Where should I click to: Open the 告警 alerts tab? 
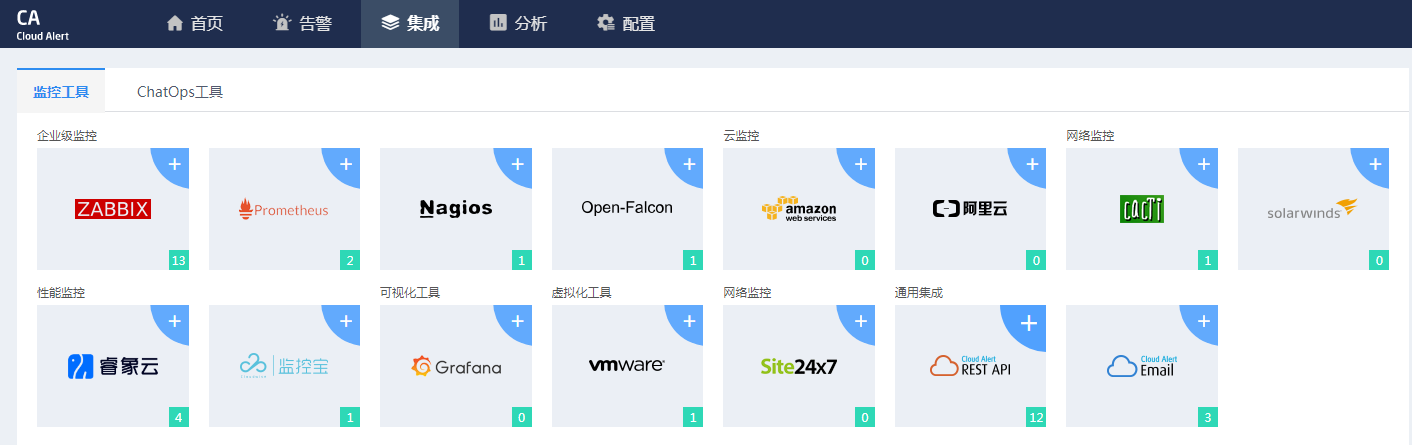pos(302,24)
